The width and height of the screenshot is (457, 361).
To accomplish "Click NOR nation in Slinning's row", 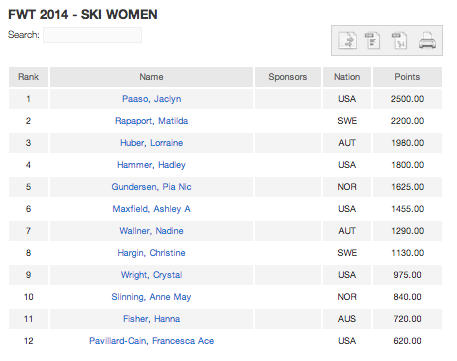I will pos(347,297).
